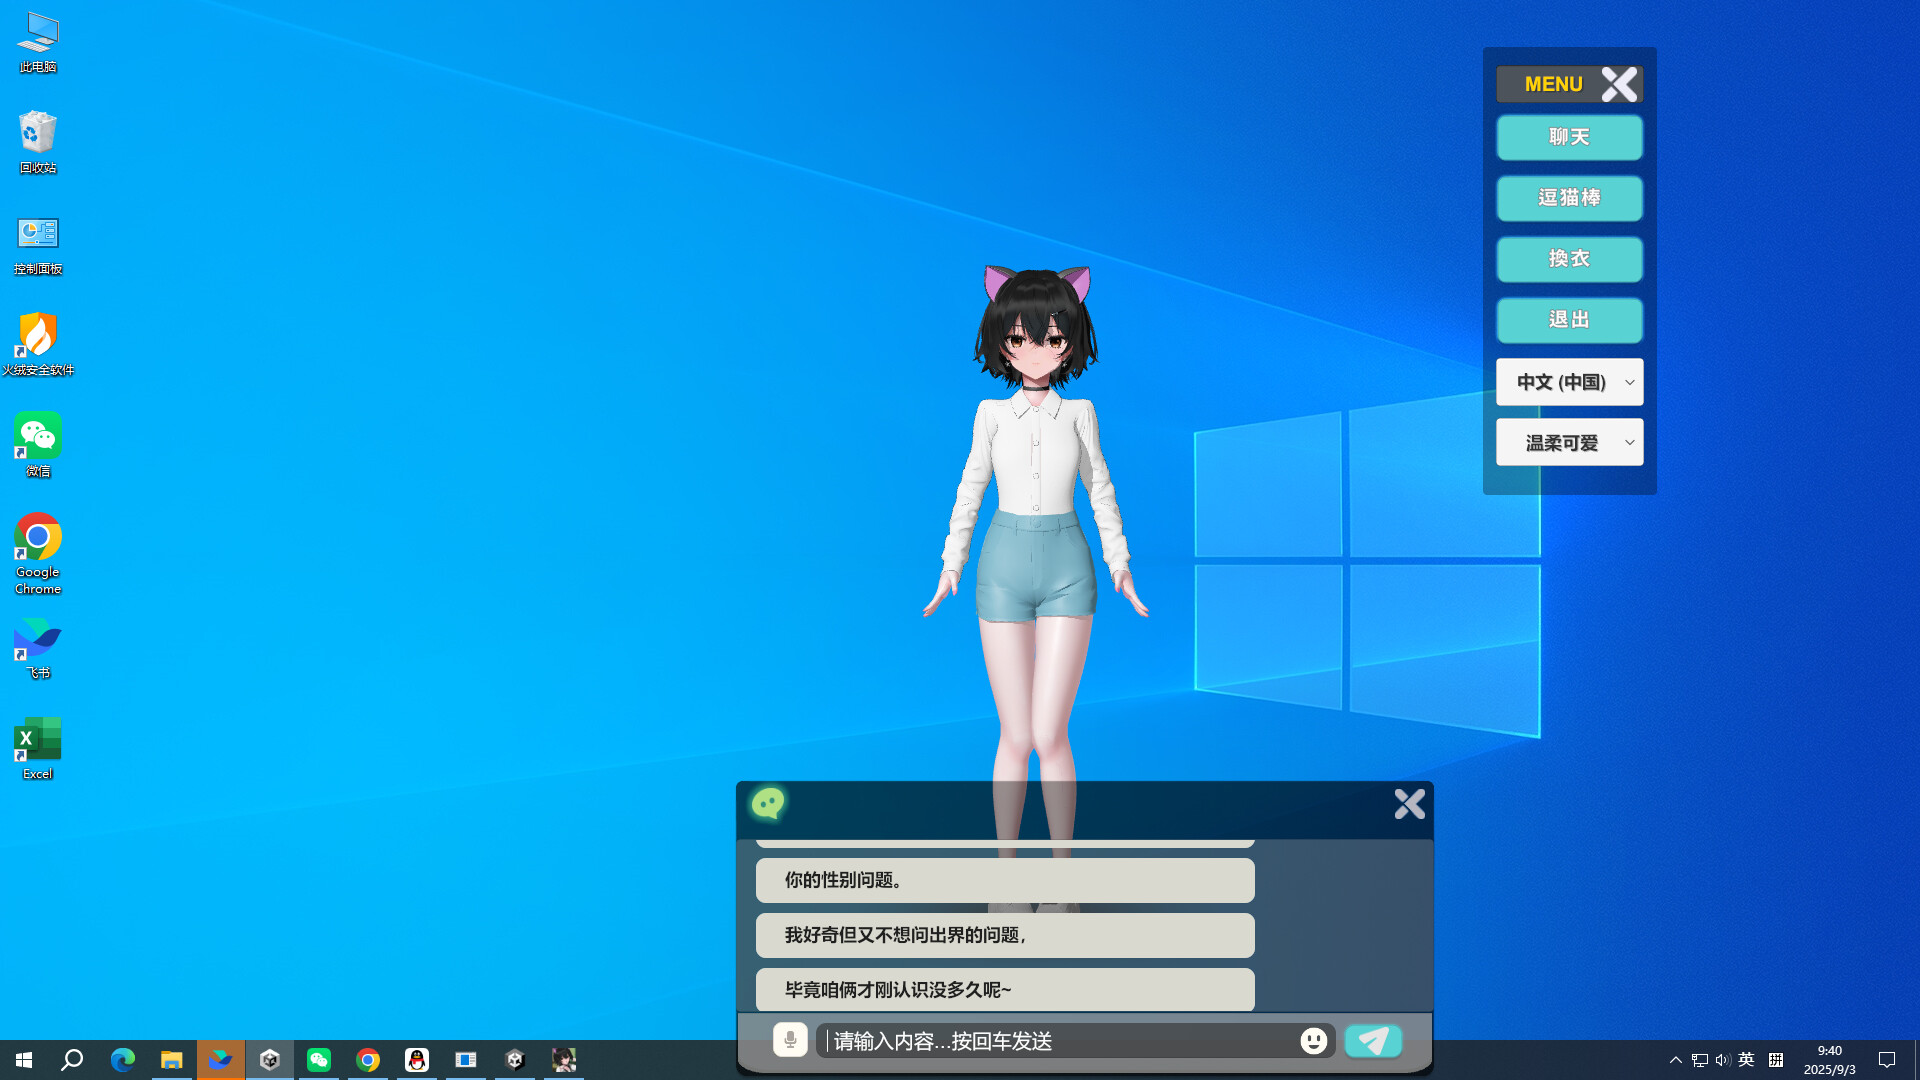Dismiss the MENU panel with its X
The height and width of the screenshot is (1080, 1920).
(x=1619, y=84)
